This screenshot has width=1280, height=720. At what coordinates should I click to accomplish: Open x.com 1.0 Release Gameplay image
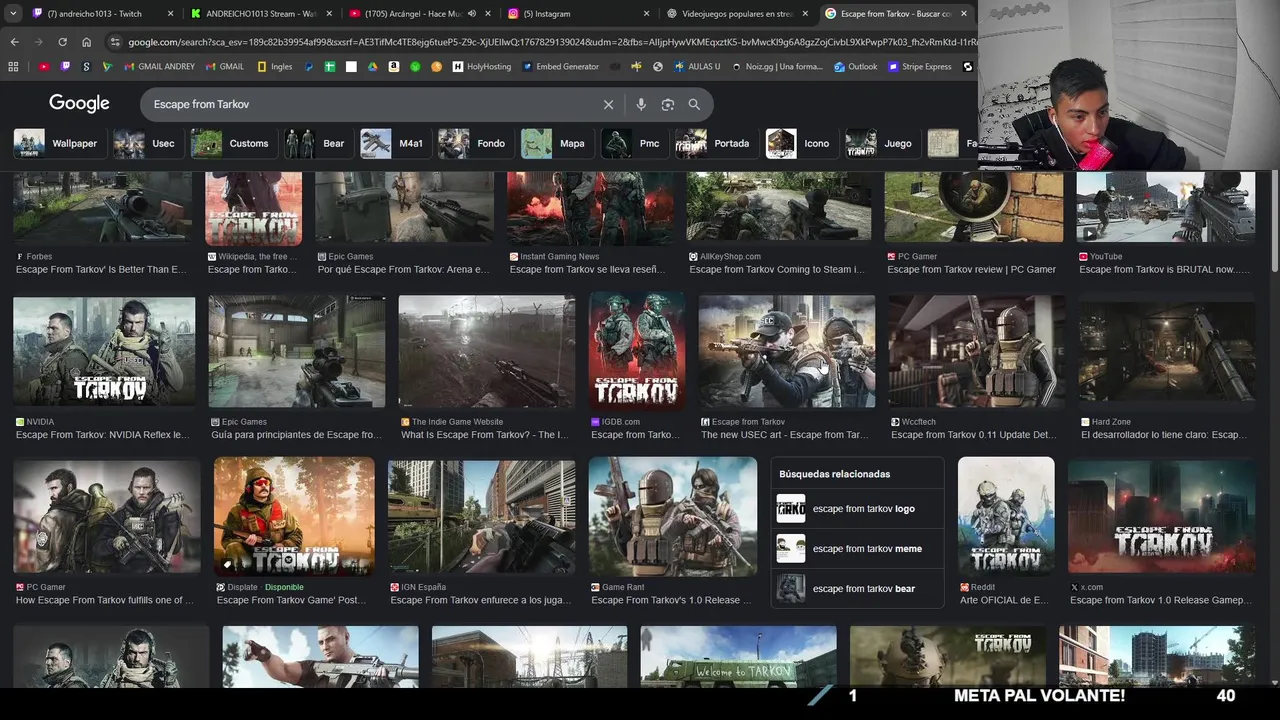(1162, 516)
